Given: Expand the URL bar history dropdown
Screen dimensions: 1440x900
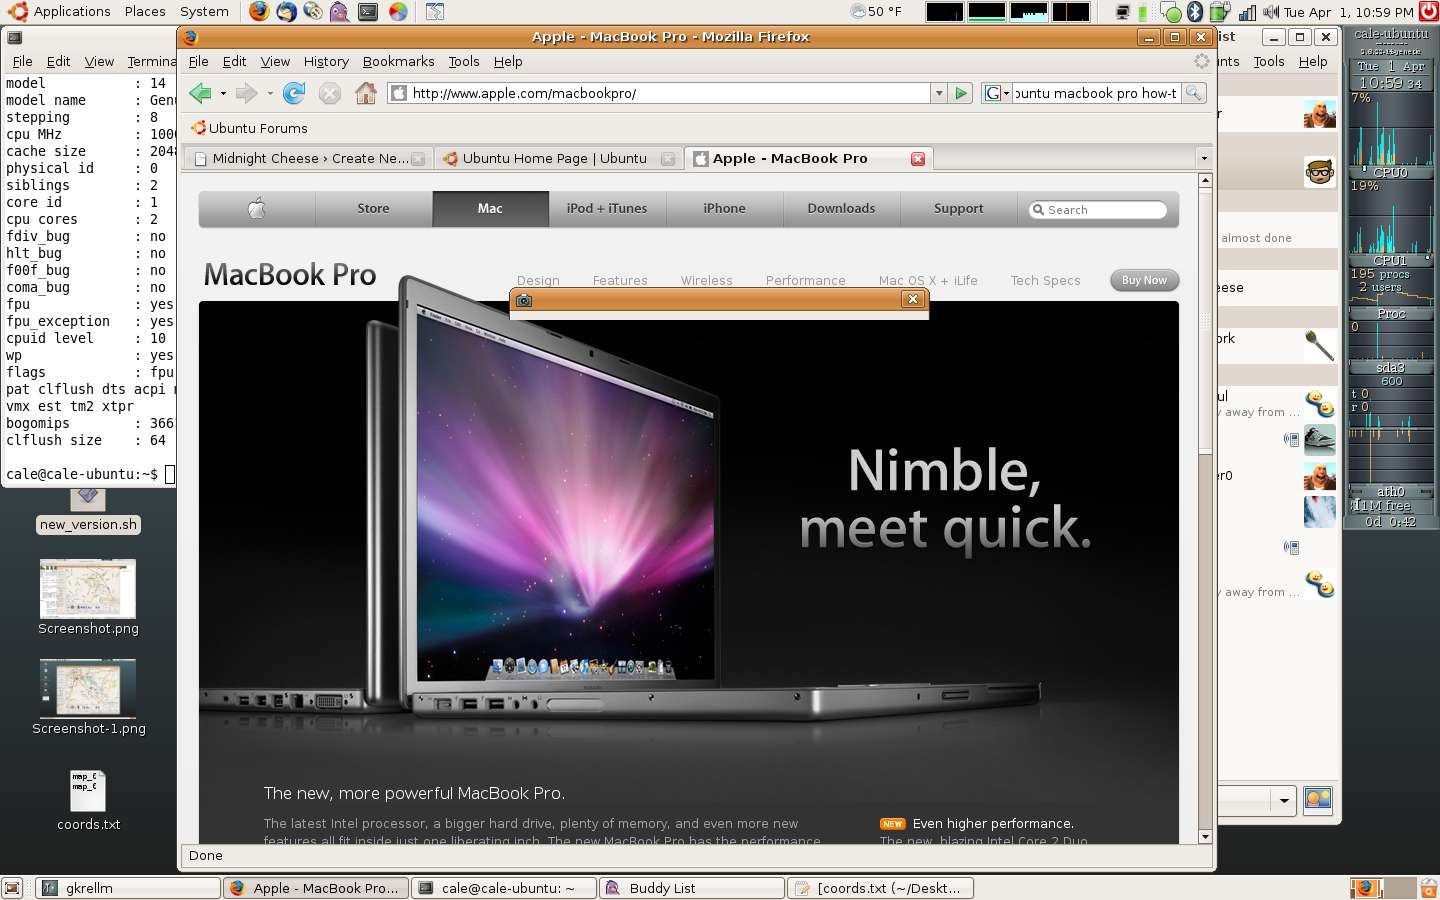Looking at the screenshot, I should click(x=939, y=93).
